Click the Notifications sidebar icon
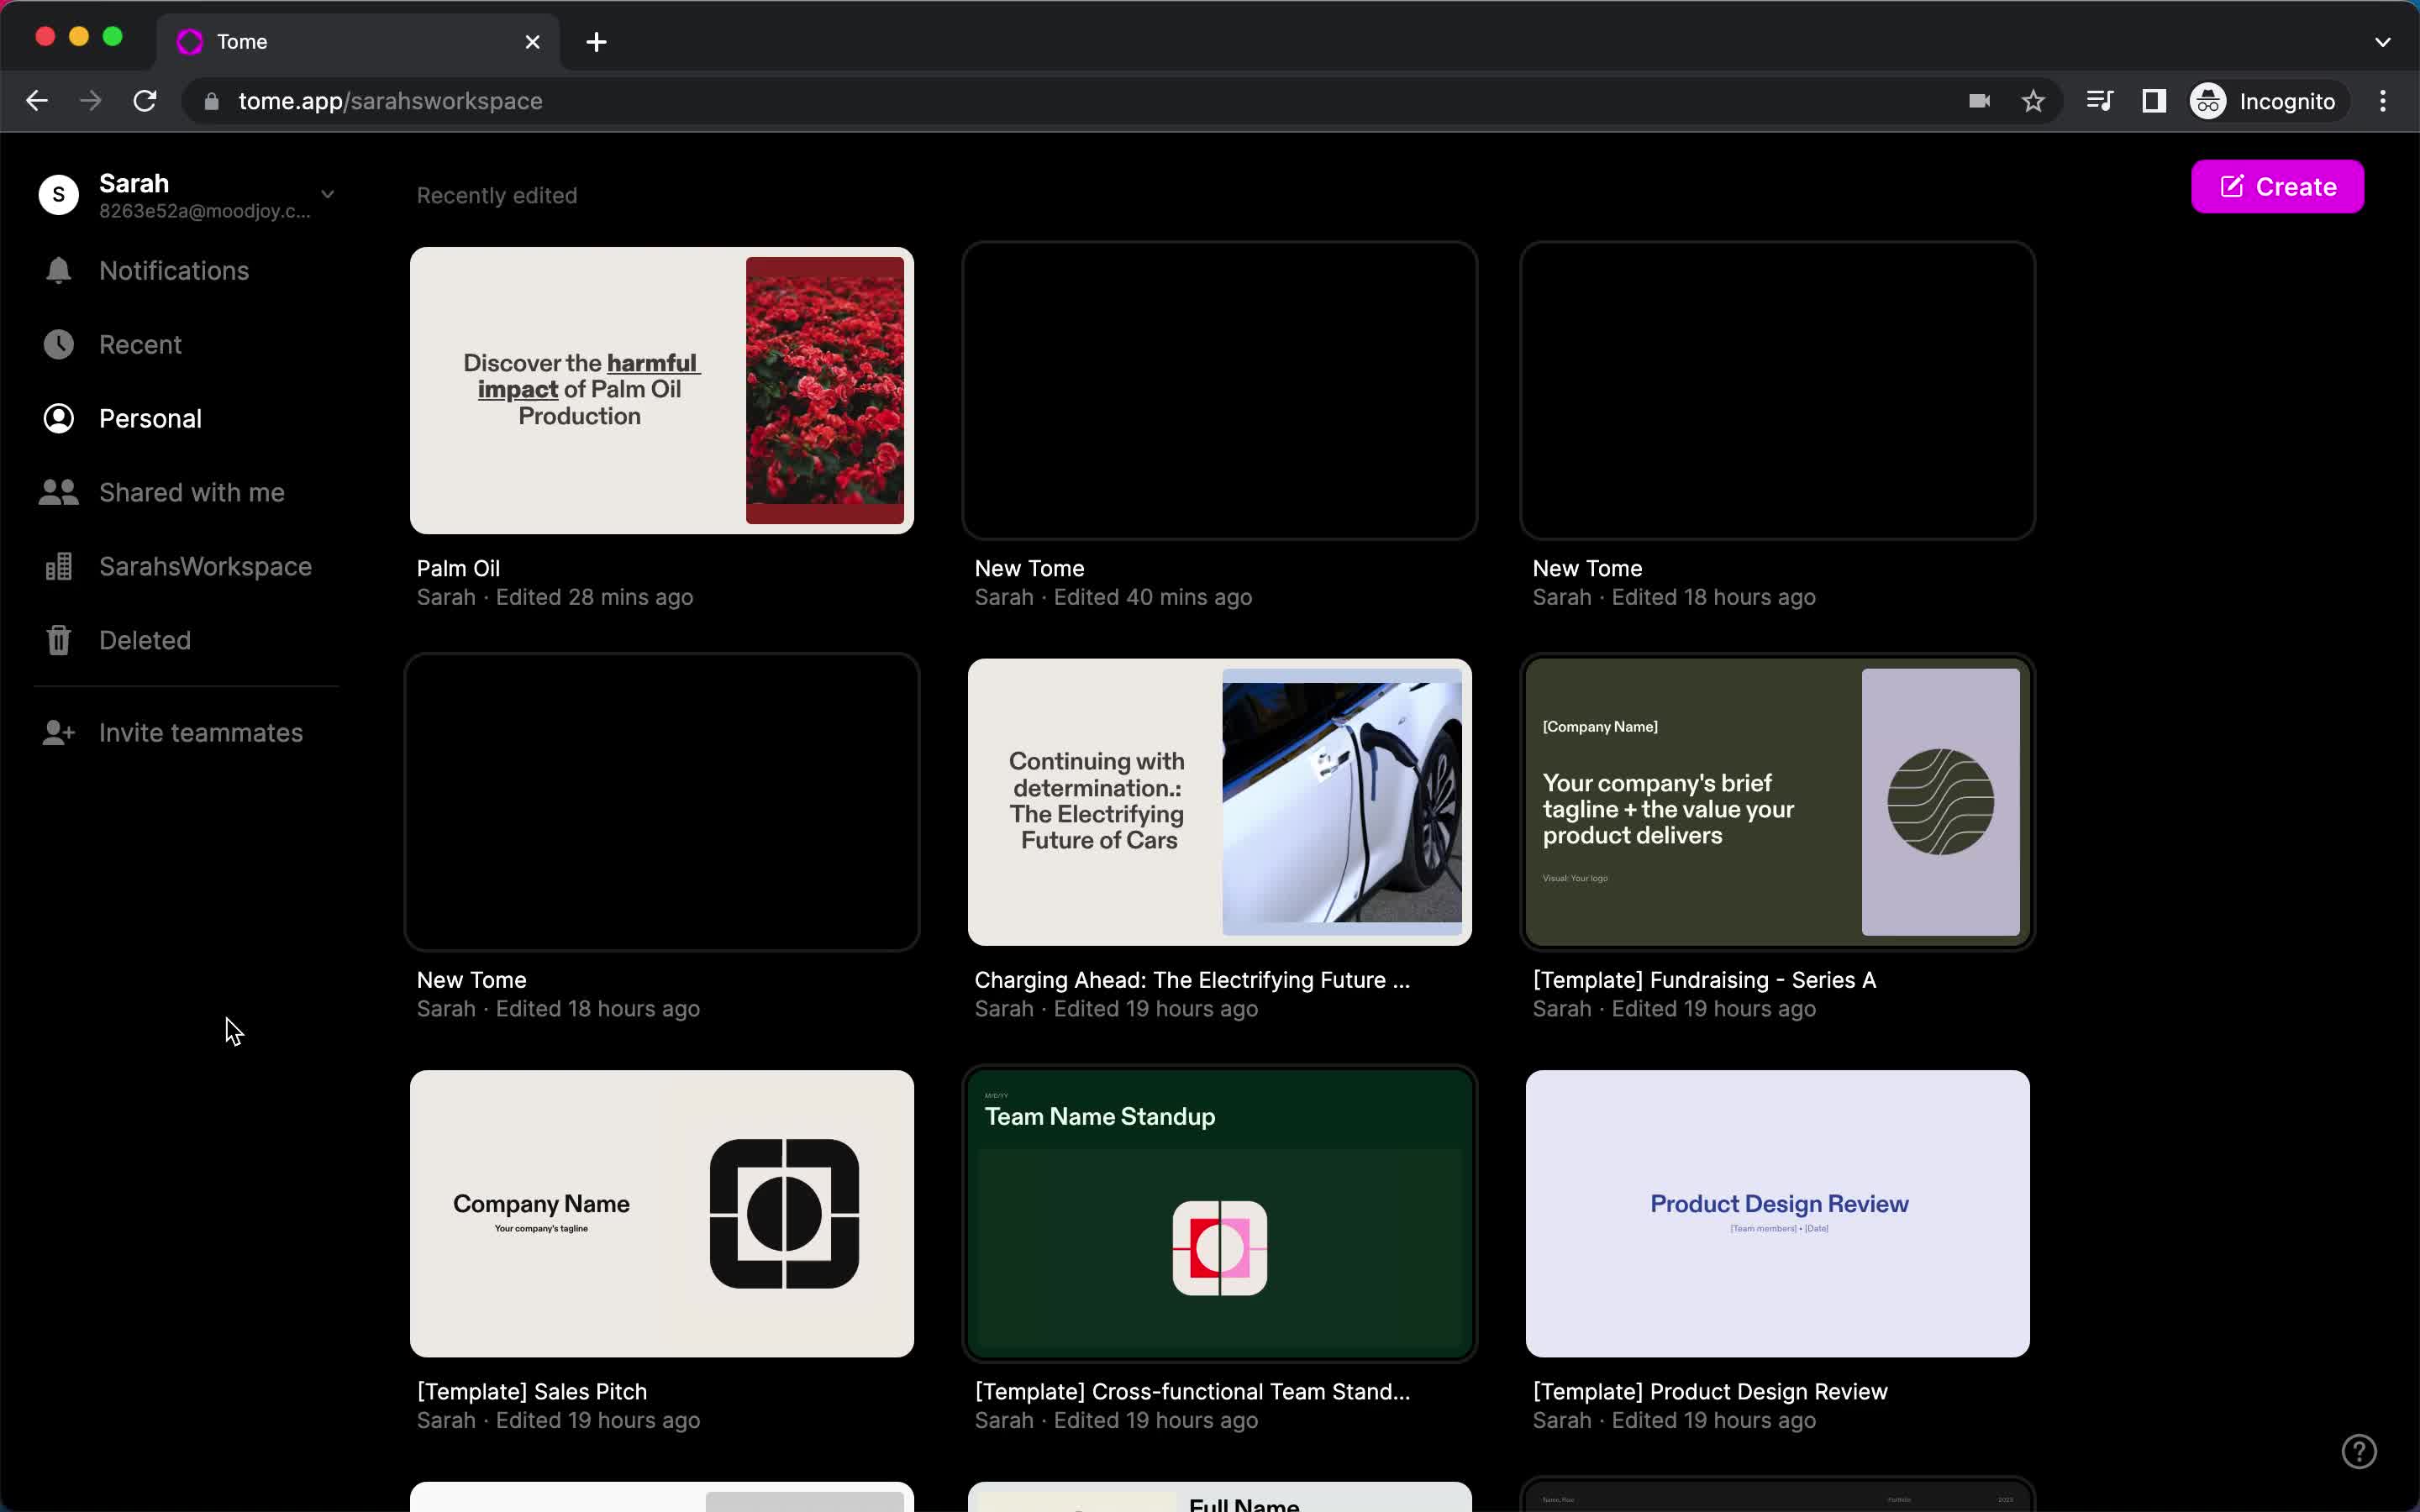 click(x=57, y=270)
